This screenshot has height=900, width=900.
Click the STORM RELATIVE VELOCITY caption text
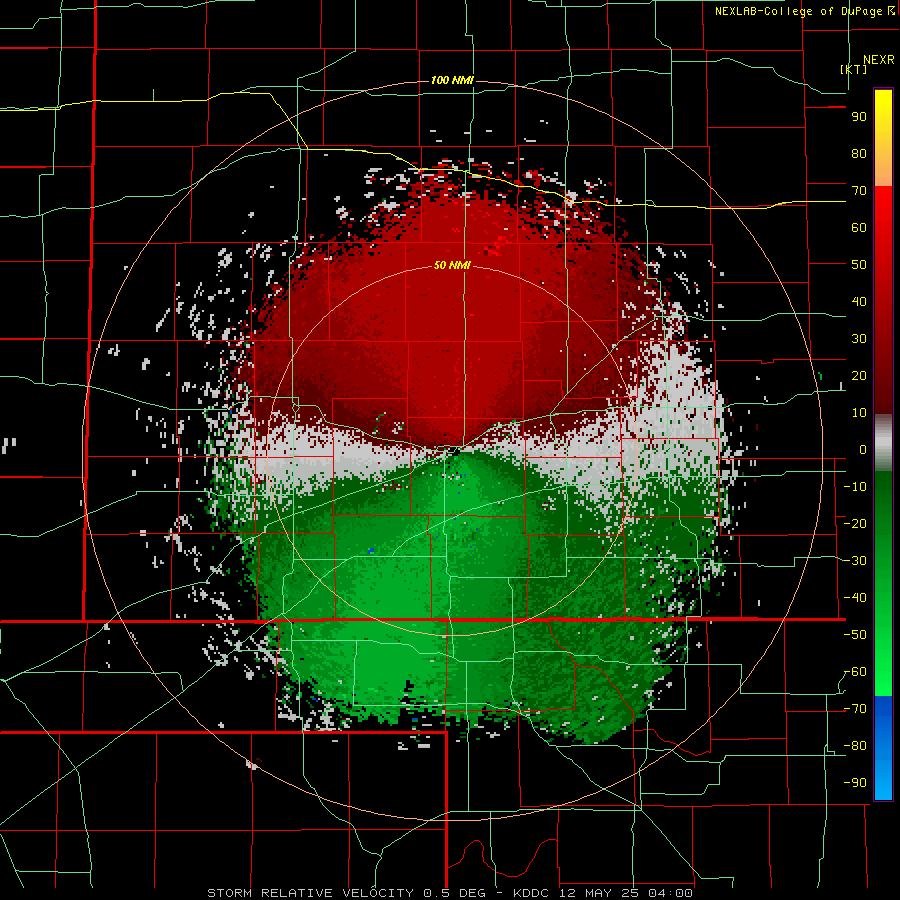click(x=313, y=893)
